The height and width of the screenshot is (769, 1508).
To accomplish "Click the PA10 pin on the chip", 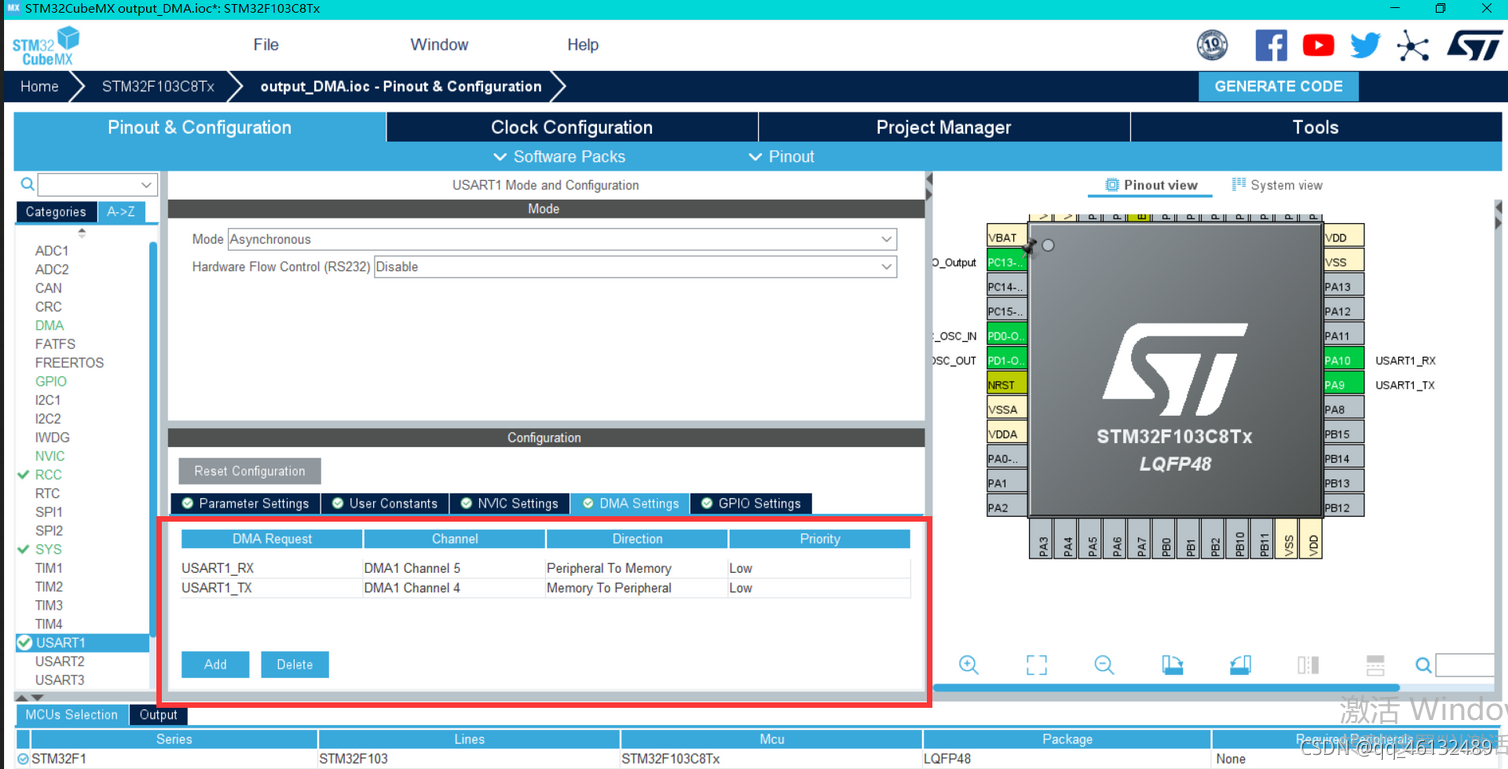I will pos(1344,360).
